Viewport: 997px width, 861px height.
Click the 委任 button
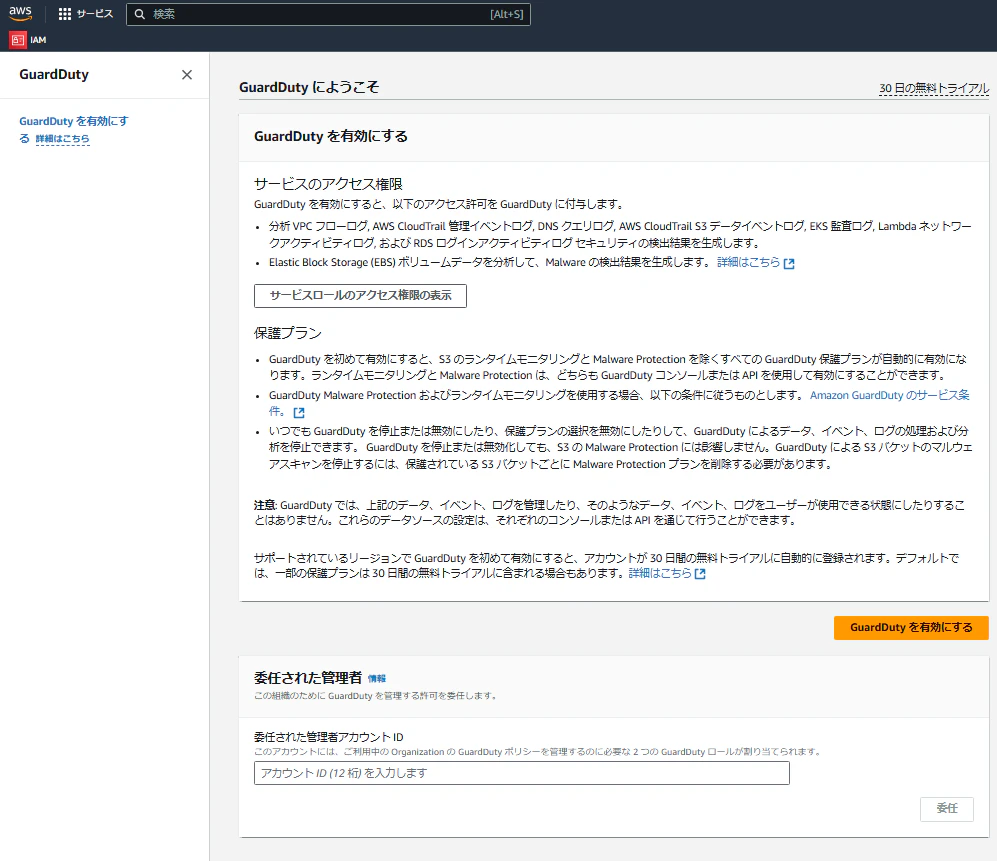946,808
